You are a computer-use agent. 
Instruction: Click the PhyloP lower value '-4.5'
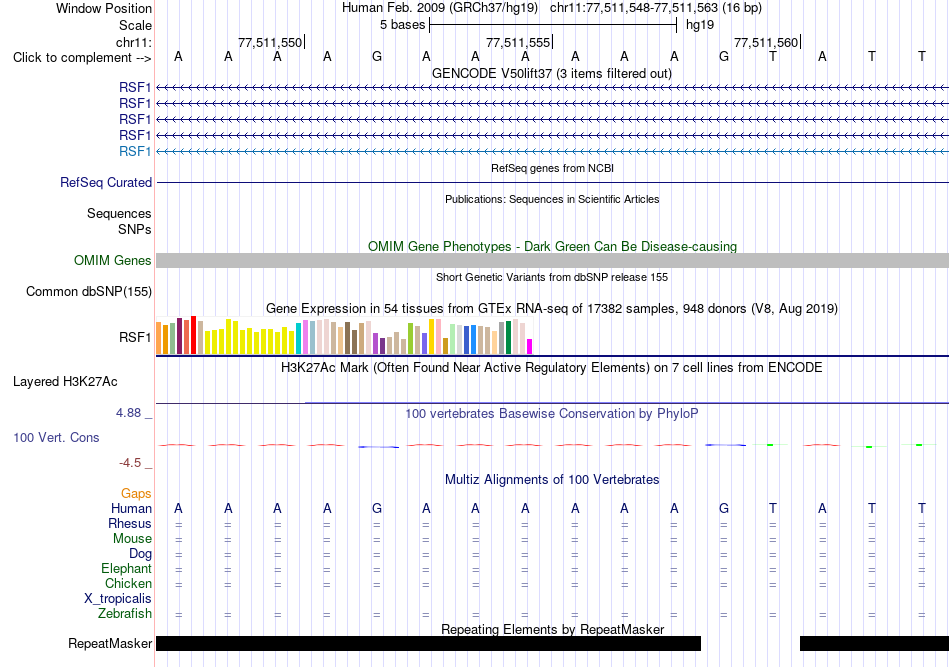[130, 463]
